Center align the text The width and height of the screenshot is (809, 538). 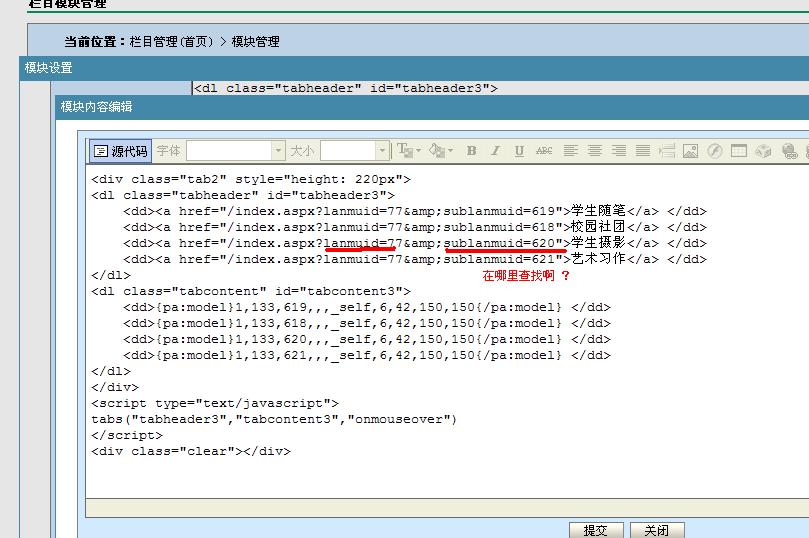point(594,151)
